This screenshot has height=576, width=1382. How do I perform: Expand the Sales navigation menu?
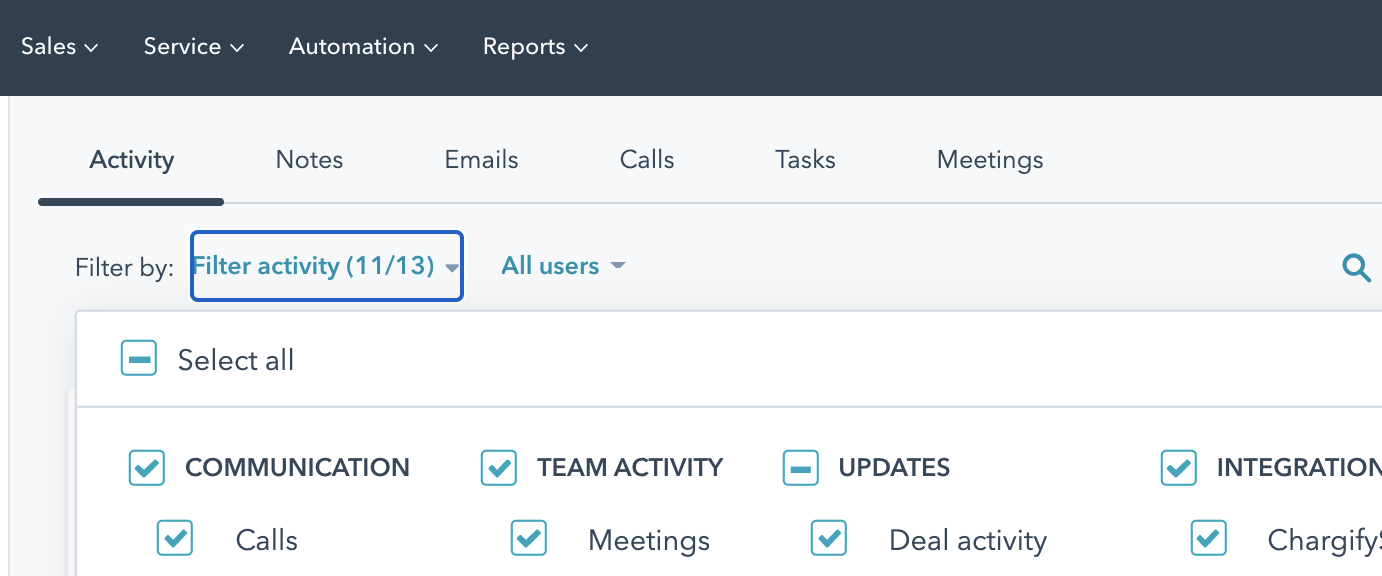click(59, 47)
